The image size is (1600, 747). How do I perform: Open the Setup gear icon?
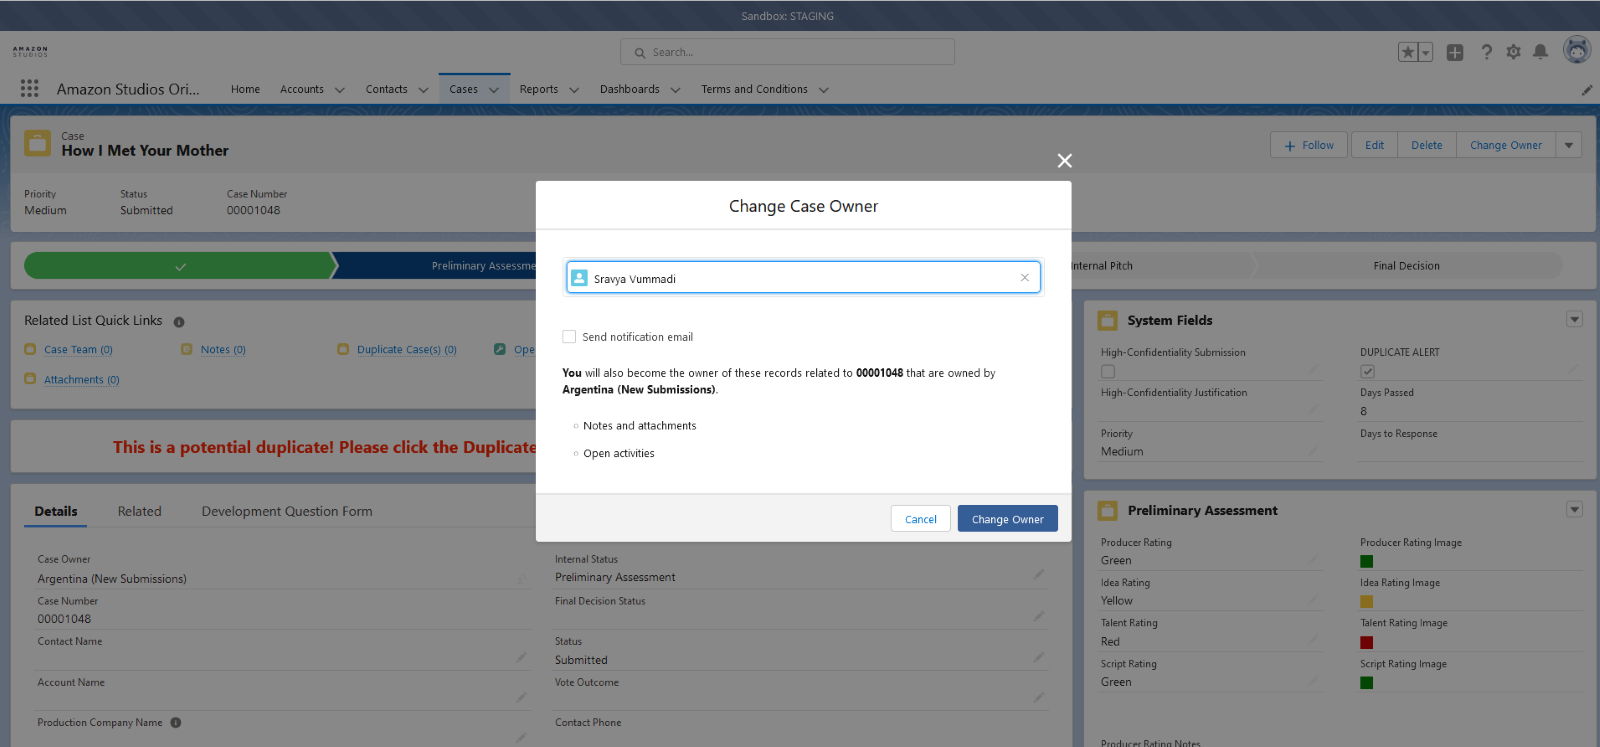[1514, 52]
